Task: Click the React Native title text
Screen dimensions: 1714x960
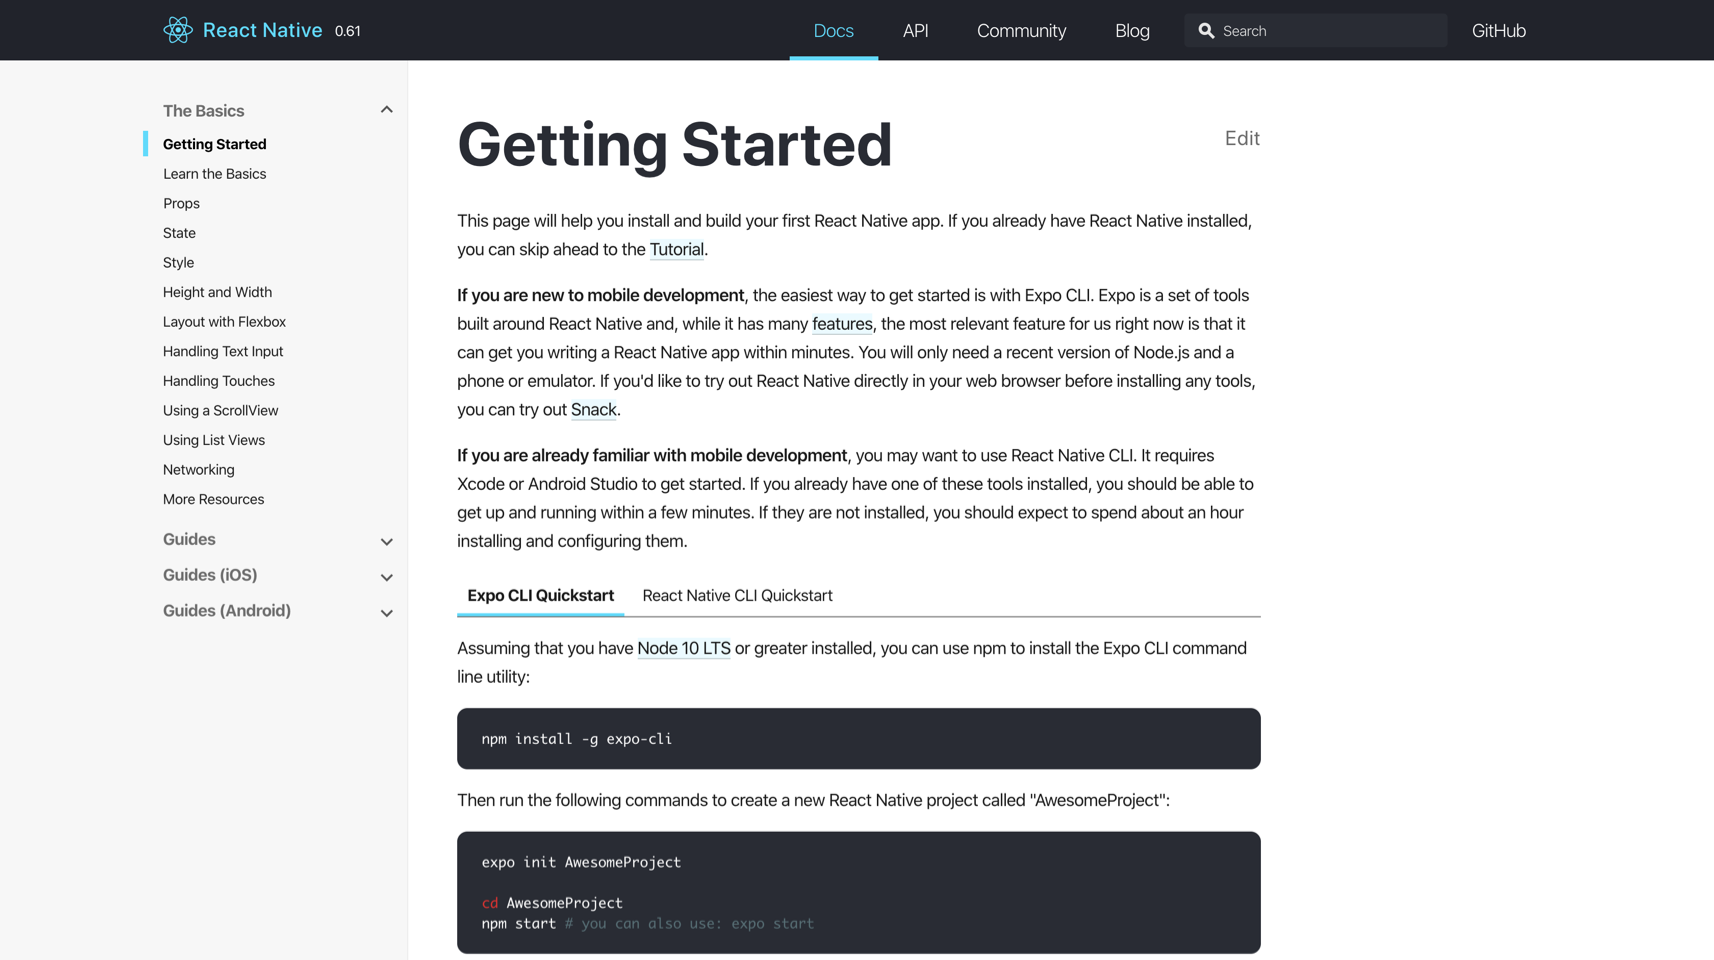Action: click(262, 30)
